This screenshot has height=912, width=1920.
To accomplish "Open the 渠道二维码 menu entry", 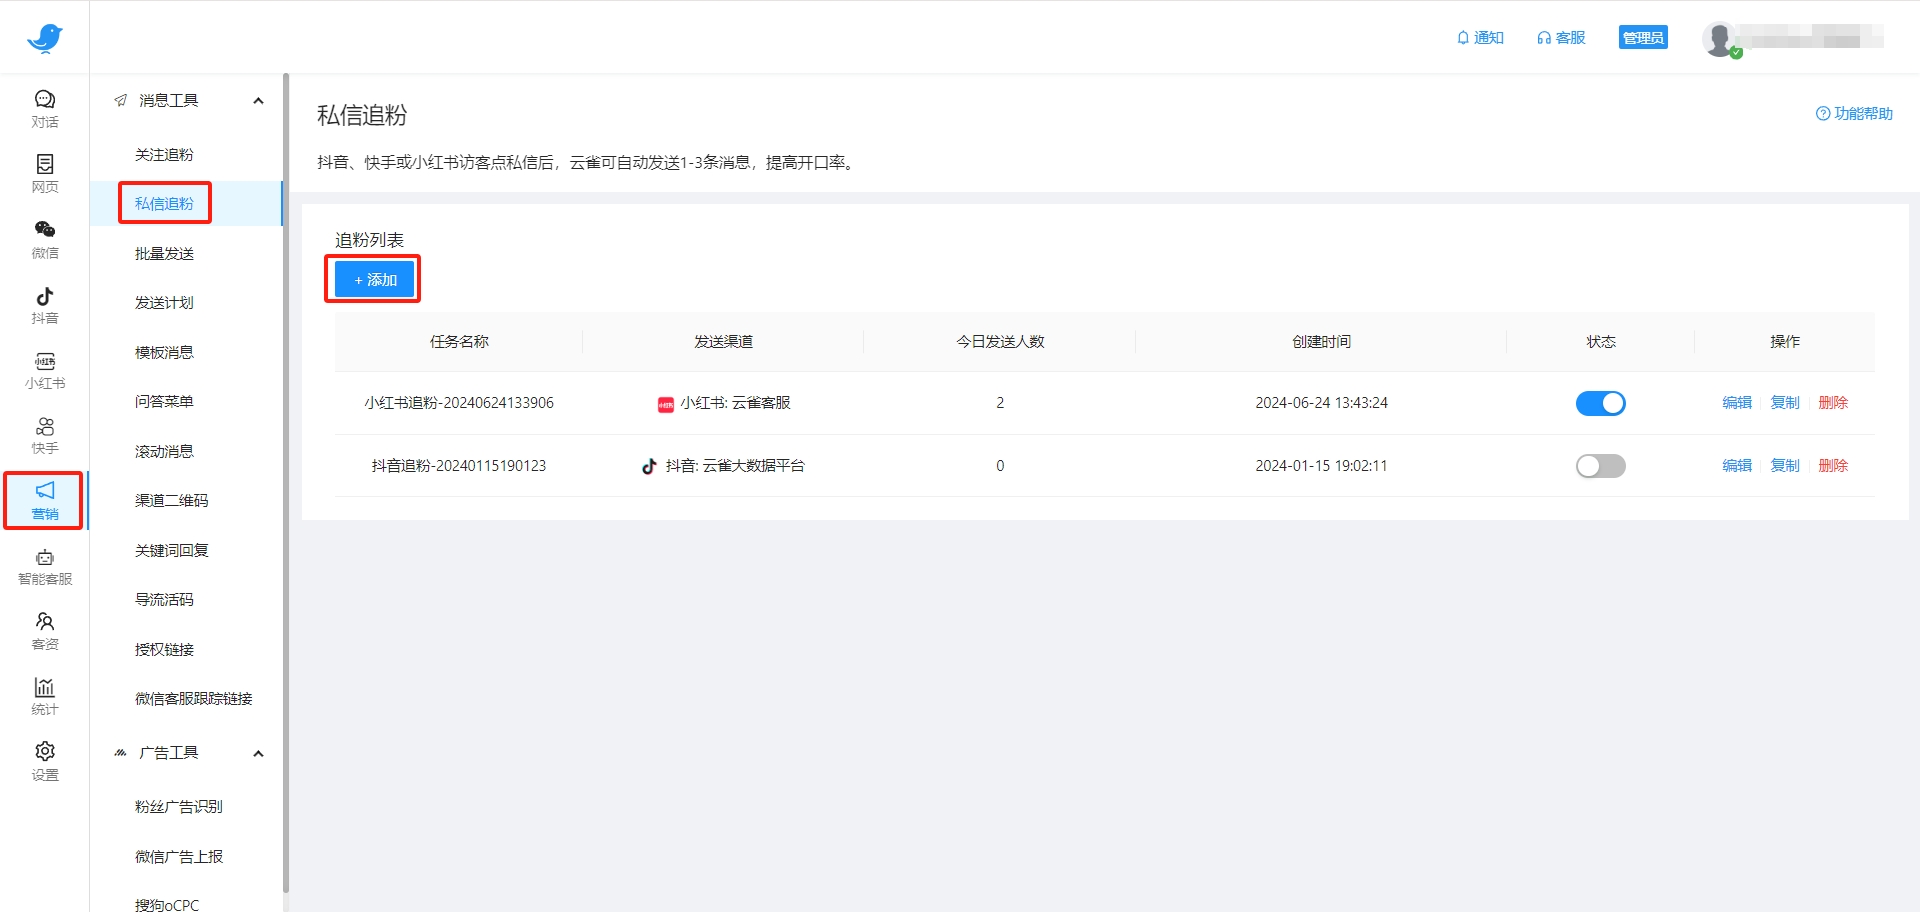I will pos(170,500).
